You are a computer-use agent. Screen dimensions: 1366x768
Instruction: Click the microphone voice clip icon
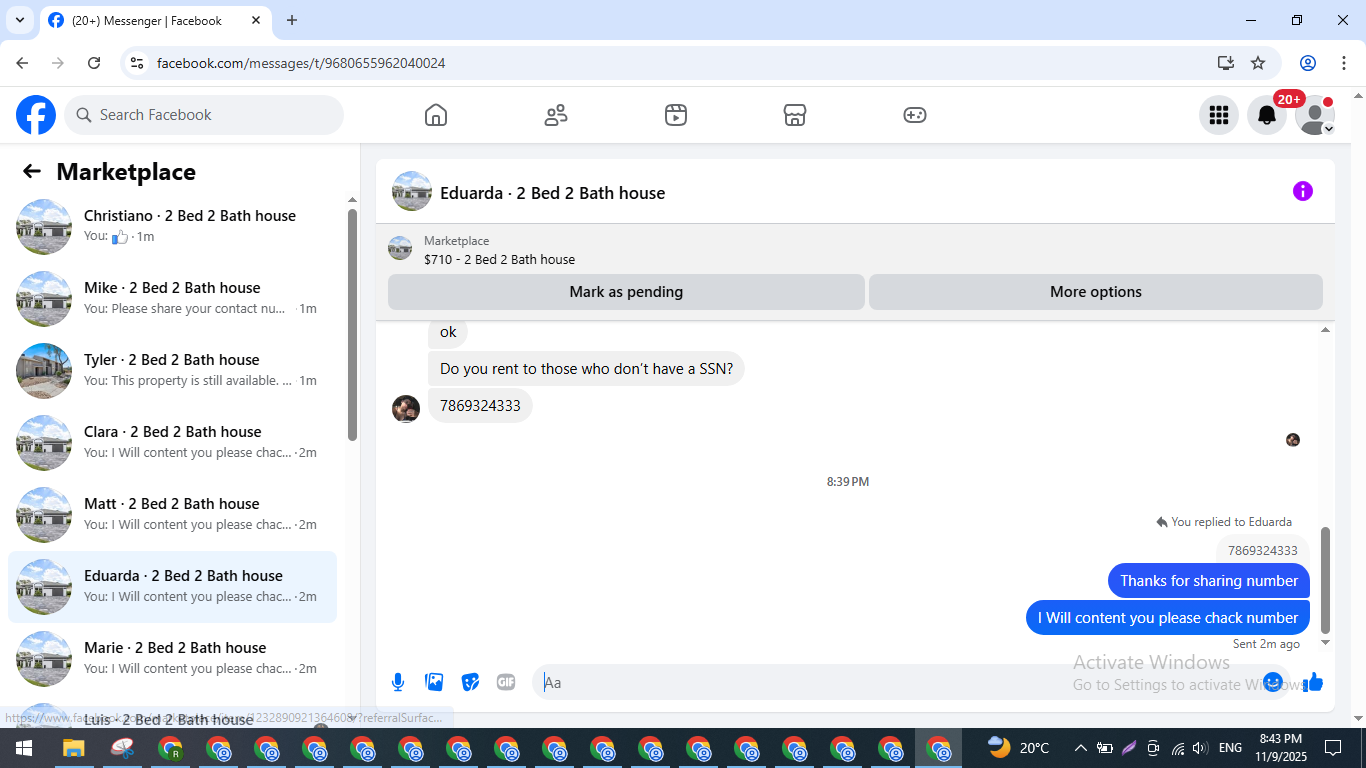pos(398,682)
